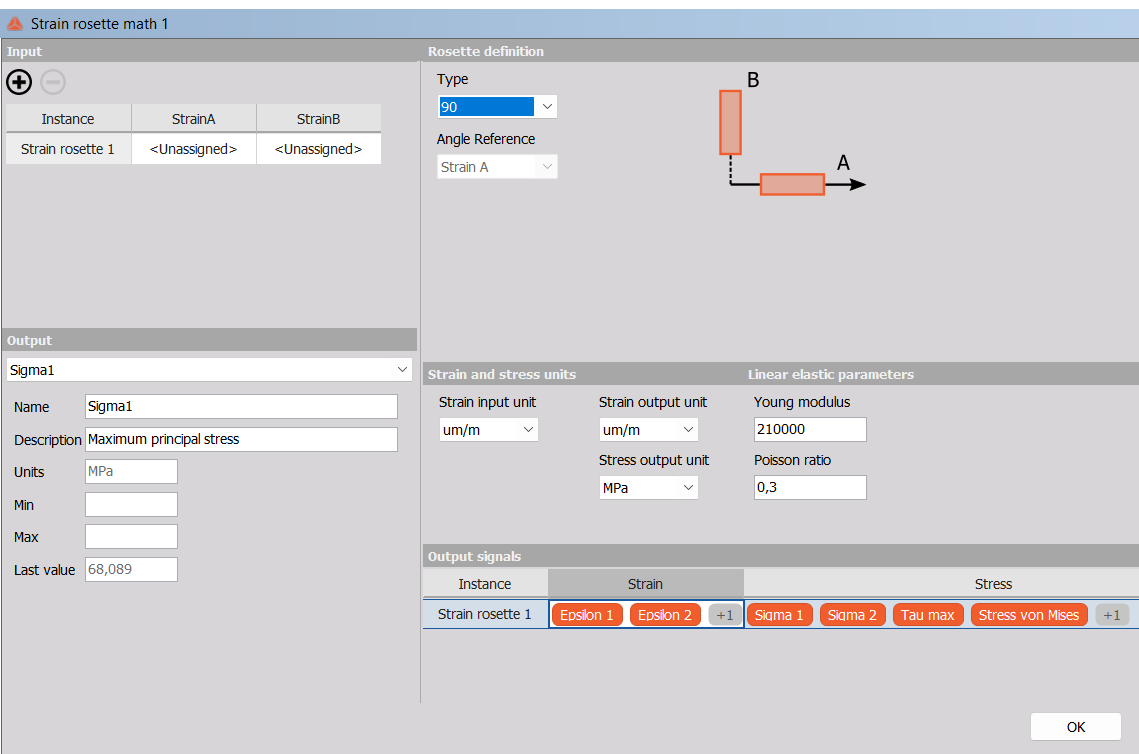Screen dimensions: 1139x754
Task: Confirm the dialog with OK
Action: pyautogui.click(x=1076, y=727)
